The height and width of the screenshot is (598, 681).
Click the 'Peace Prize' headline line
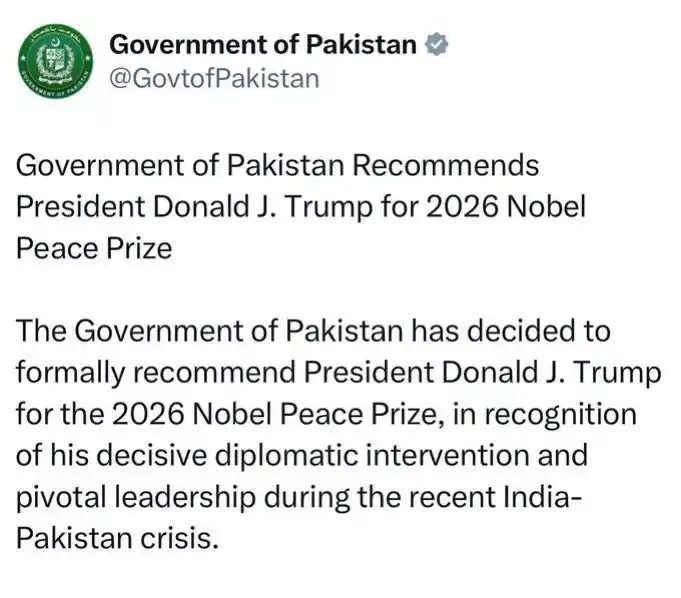(x=94, y=248)
